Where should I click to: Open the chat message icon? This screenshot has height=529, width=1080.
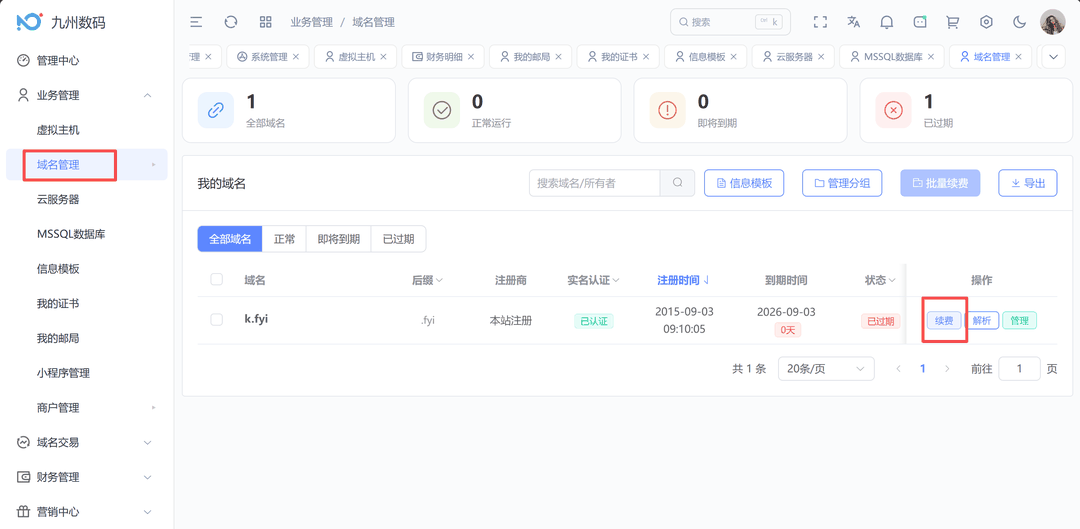pyautogui.click(x=920, y=22)
